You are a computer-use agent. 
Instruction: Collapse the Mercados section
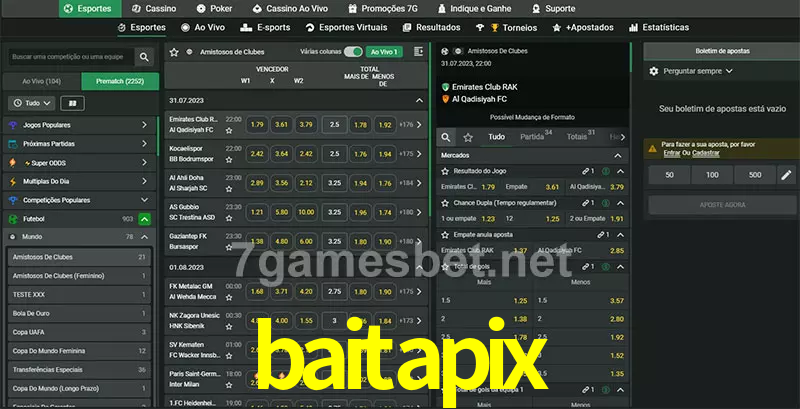[x=618, y=155]
